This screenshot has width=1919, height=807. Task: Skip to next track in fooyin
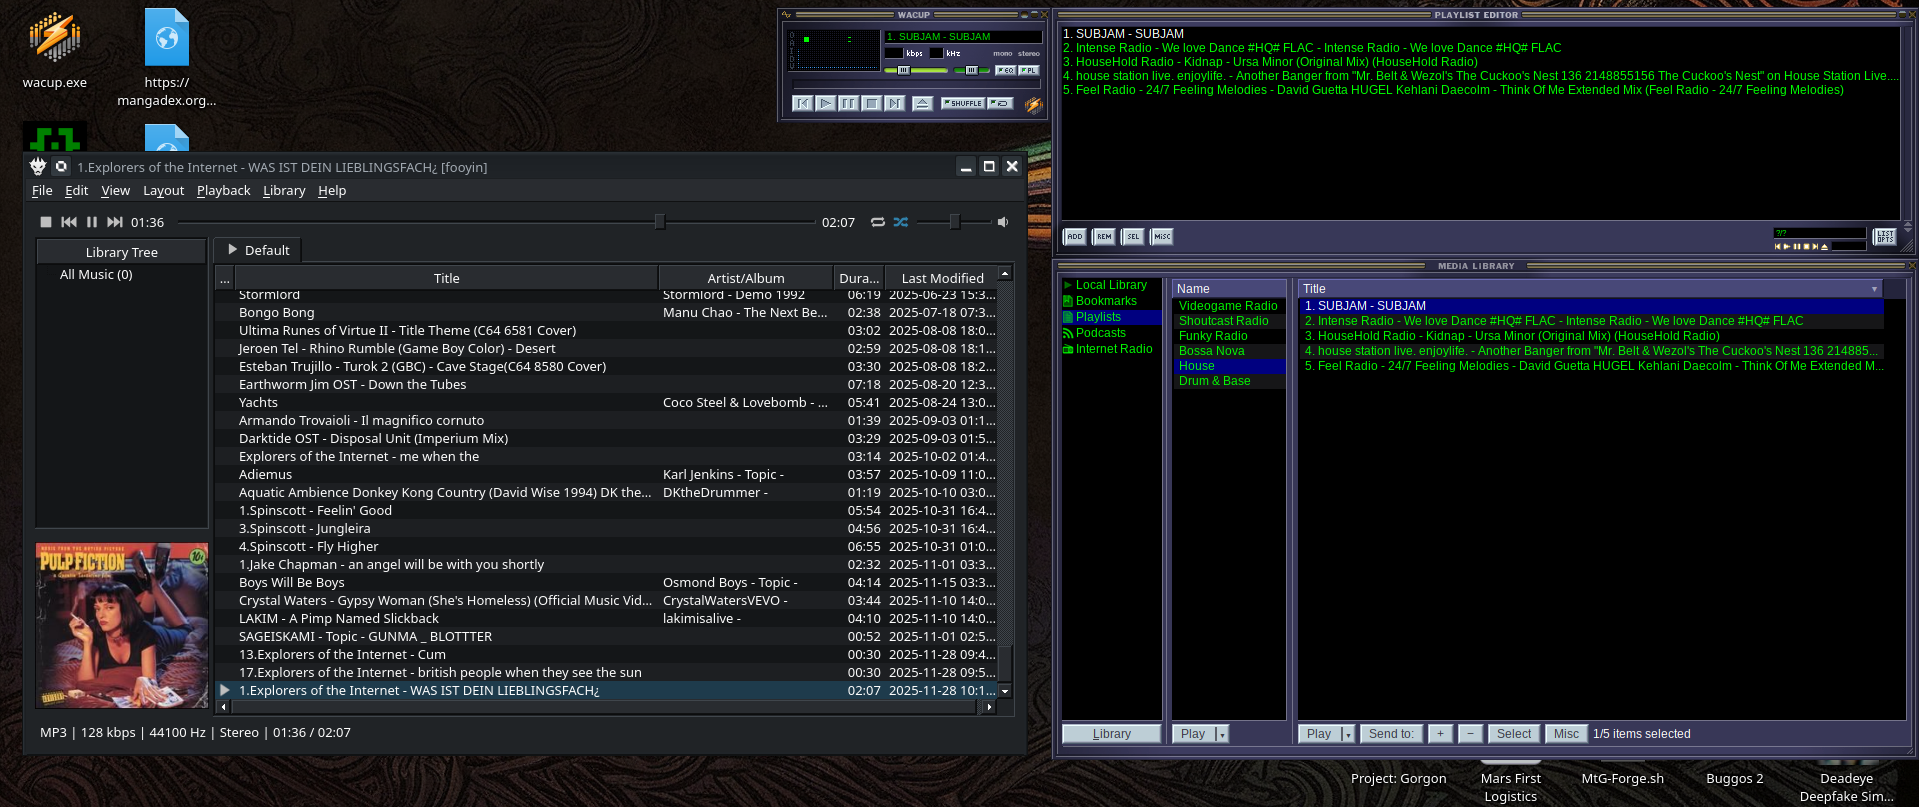pyautogui.click(x=115, y=222)
